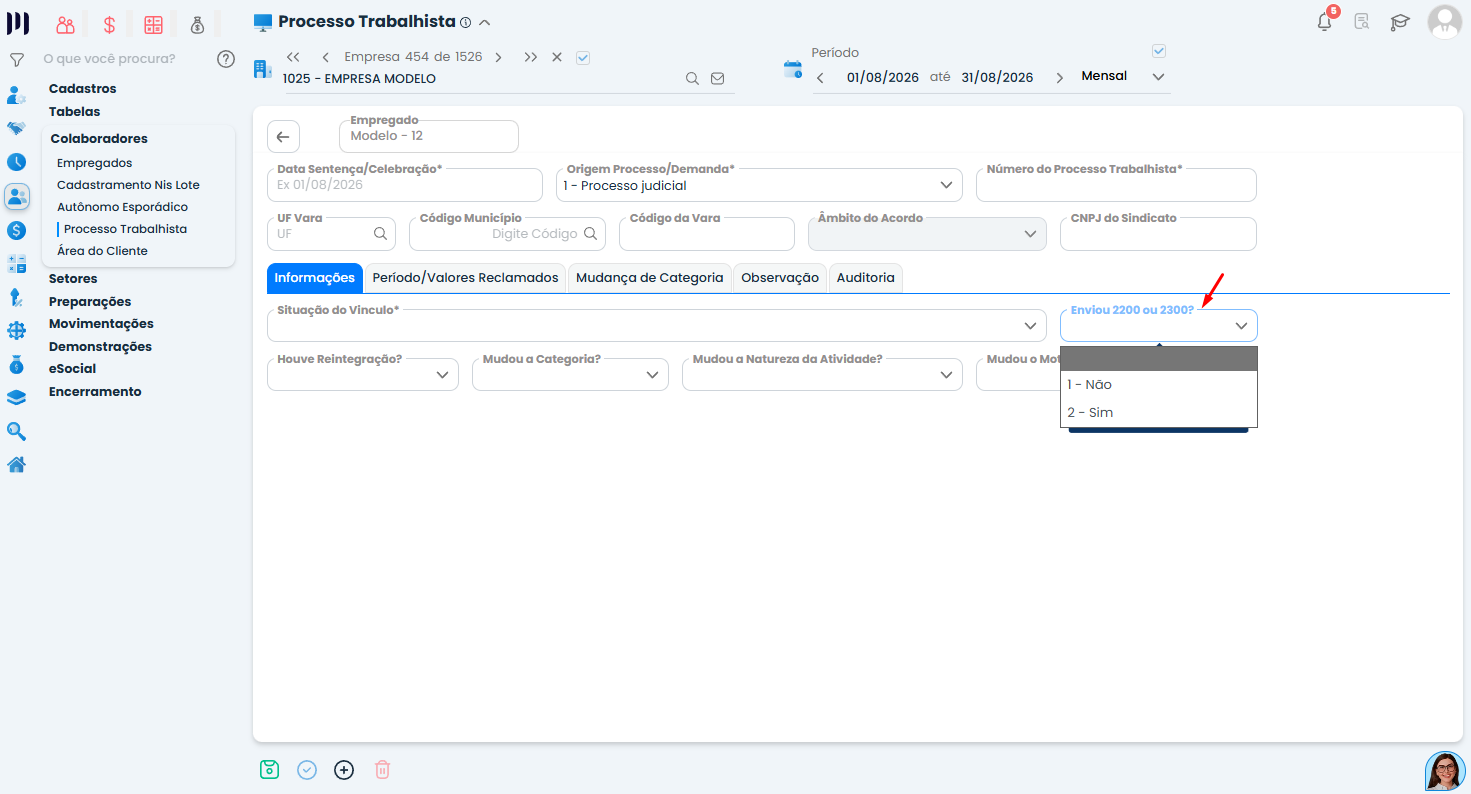Open Cadastramento Nis Lote menu item
The image size is (1471, 794).
point(128,185)
